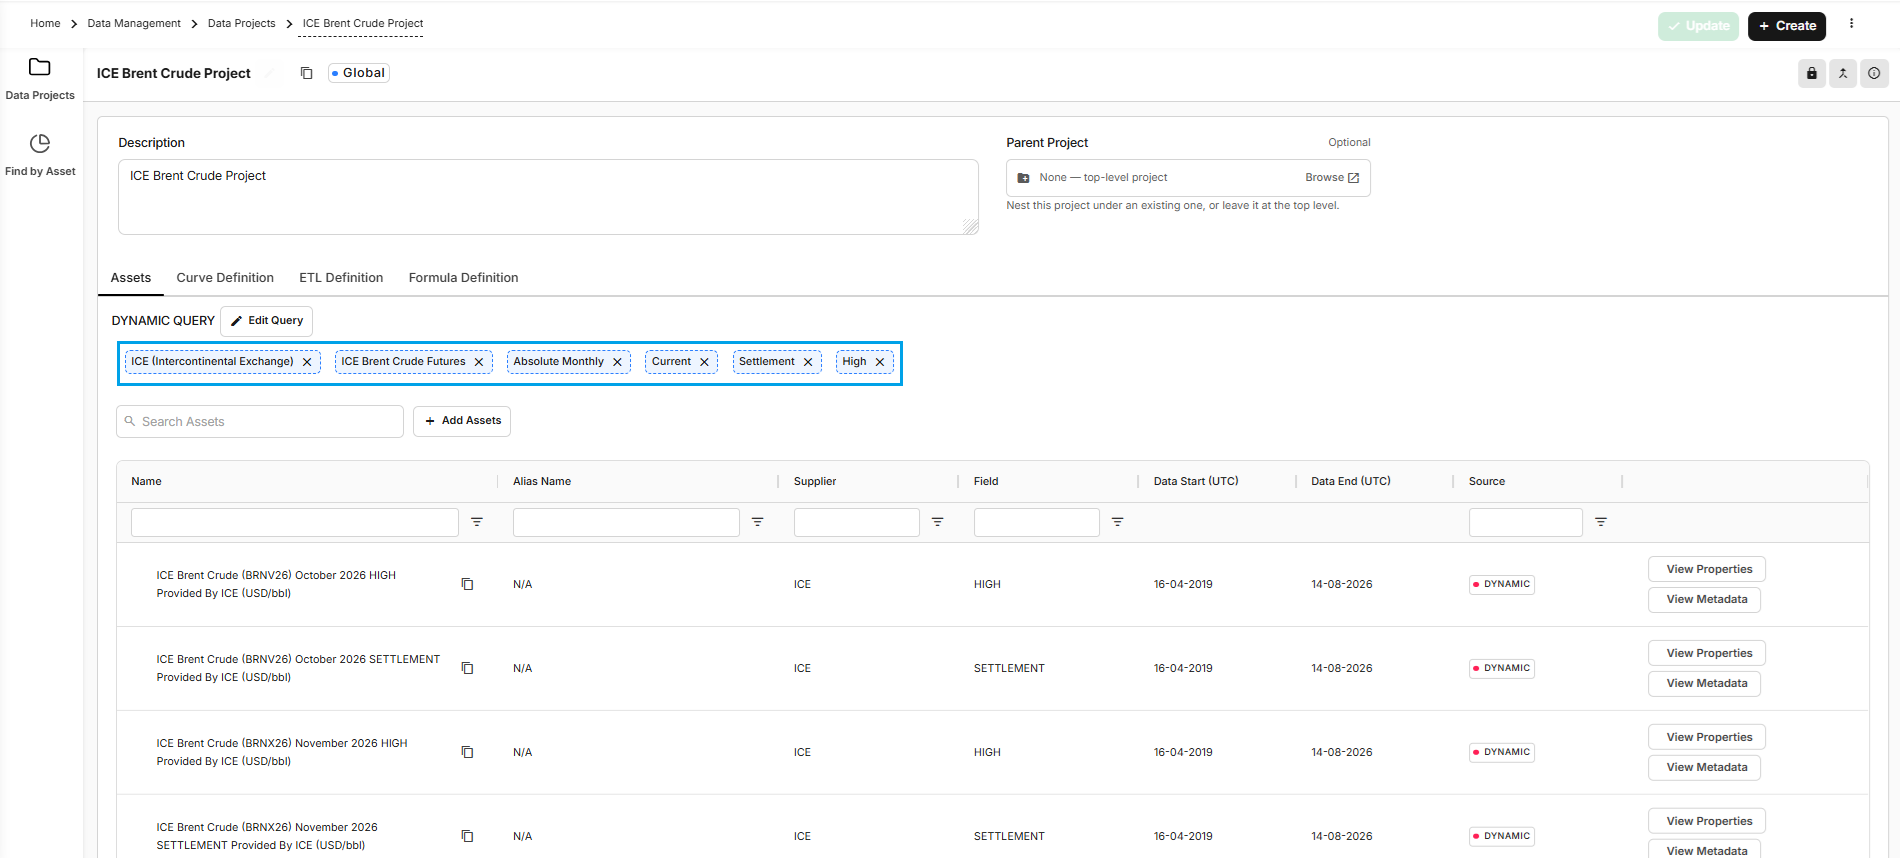Click the ICE Brent Crude Project breadcrumb
Viewport: 1900px width, 858px height.
362,23
